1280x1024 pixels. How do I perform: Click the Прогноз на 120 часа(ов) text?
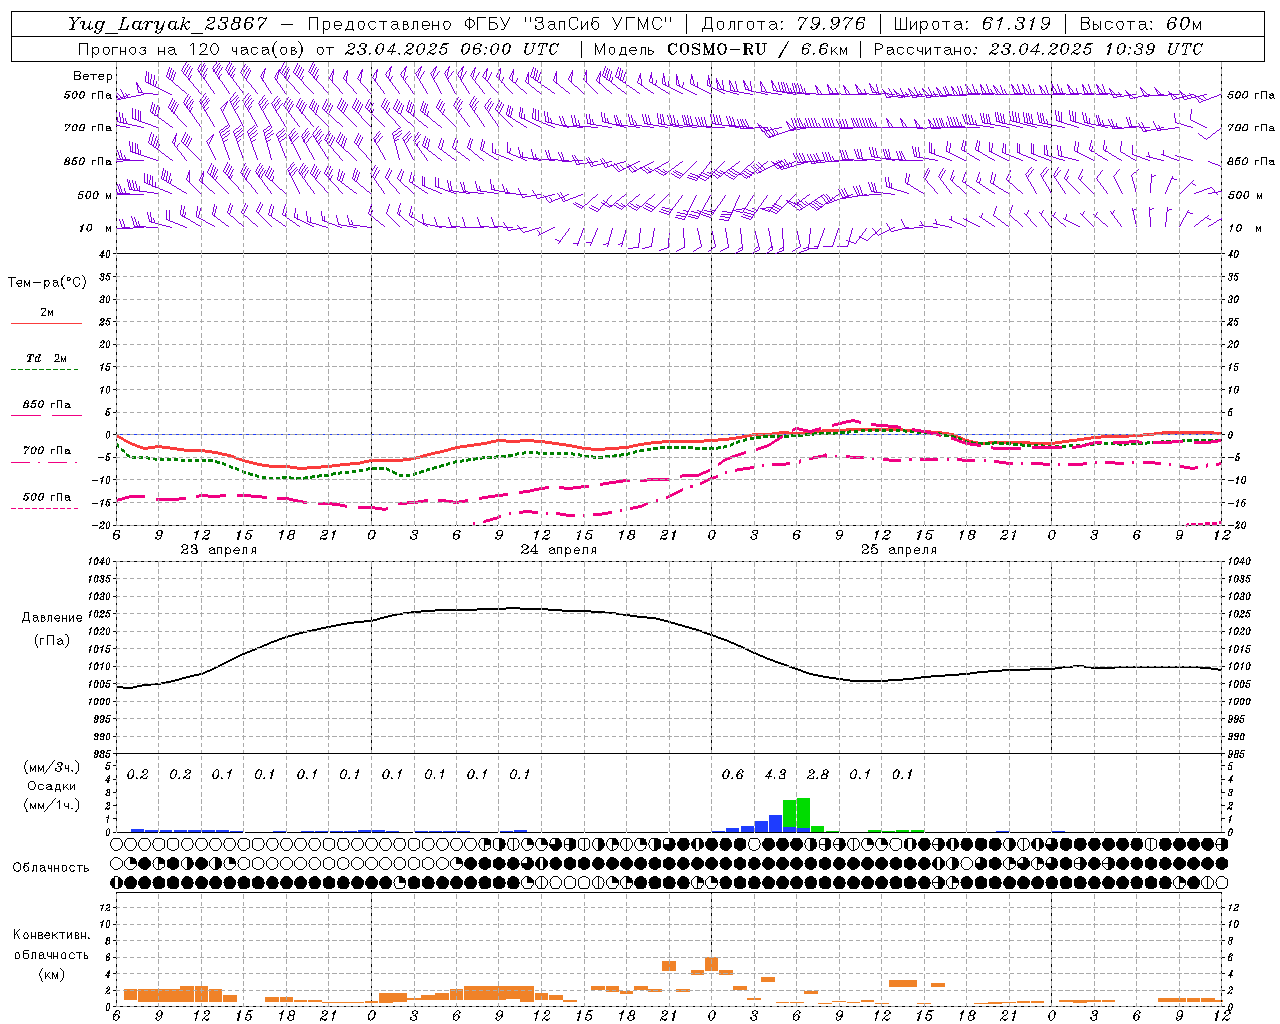point(193,49)
